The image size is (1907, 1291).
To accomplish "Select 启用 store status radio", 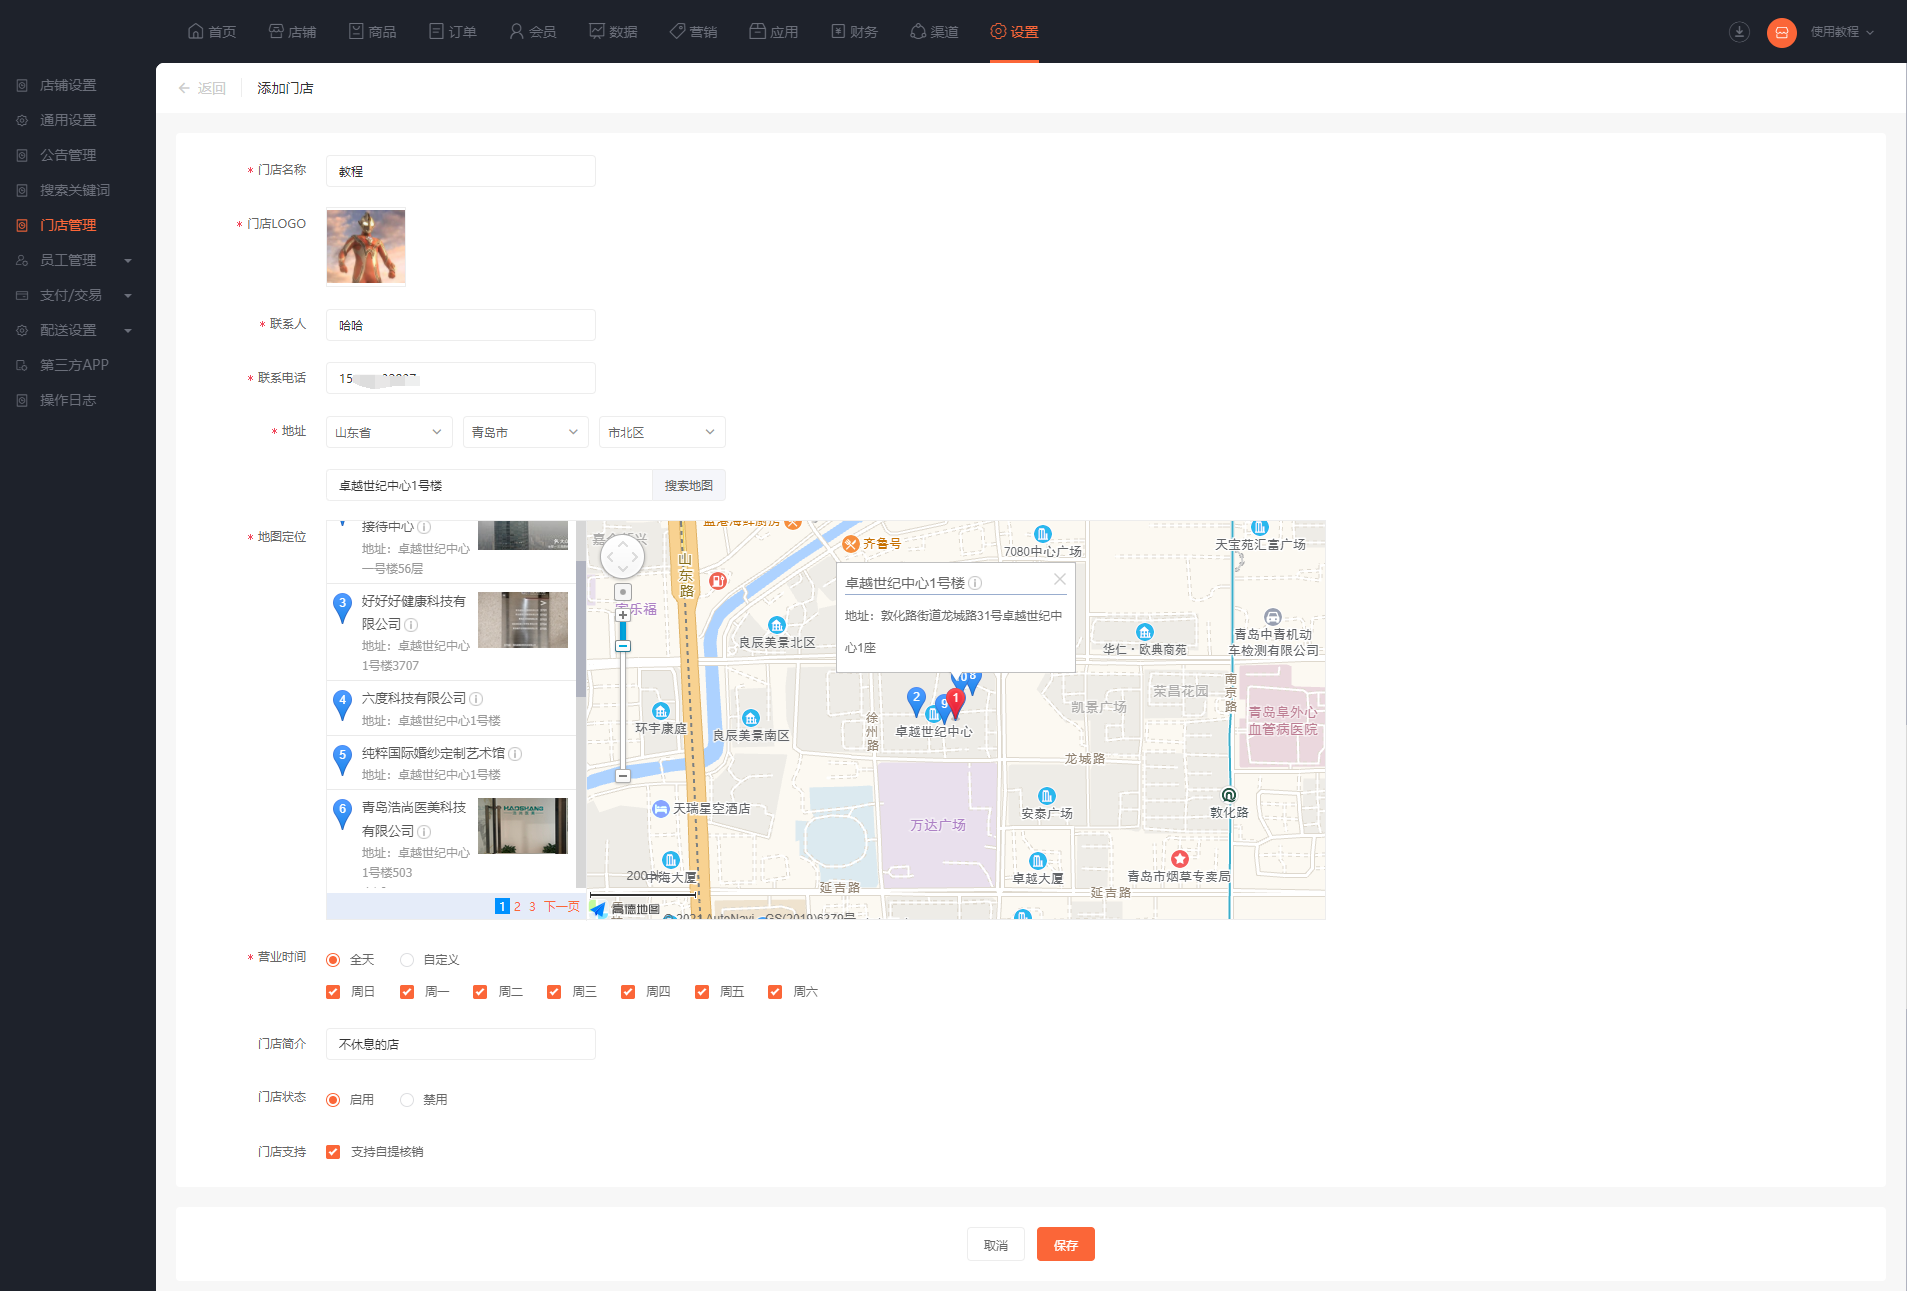I will [x=333, y=1100].
